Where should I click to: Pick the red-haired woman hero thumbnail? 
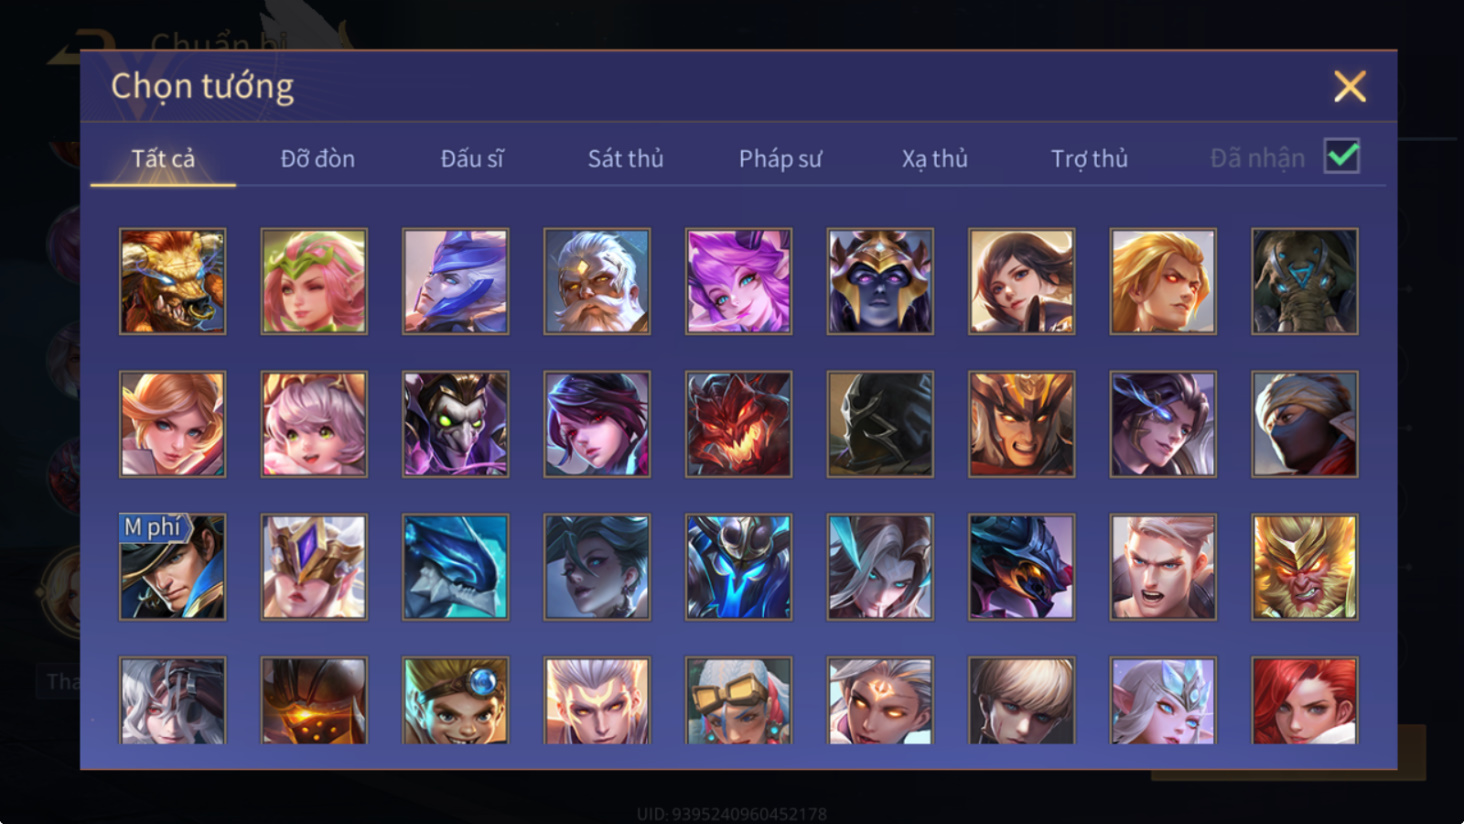(x=1304, y=700)
